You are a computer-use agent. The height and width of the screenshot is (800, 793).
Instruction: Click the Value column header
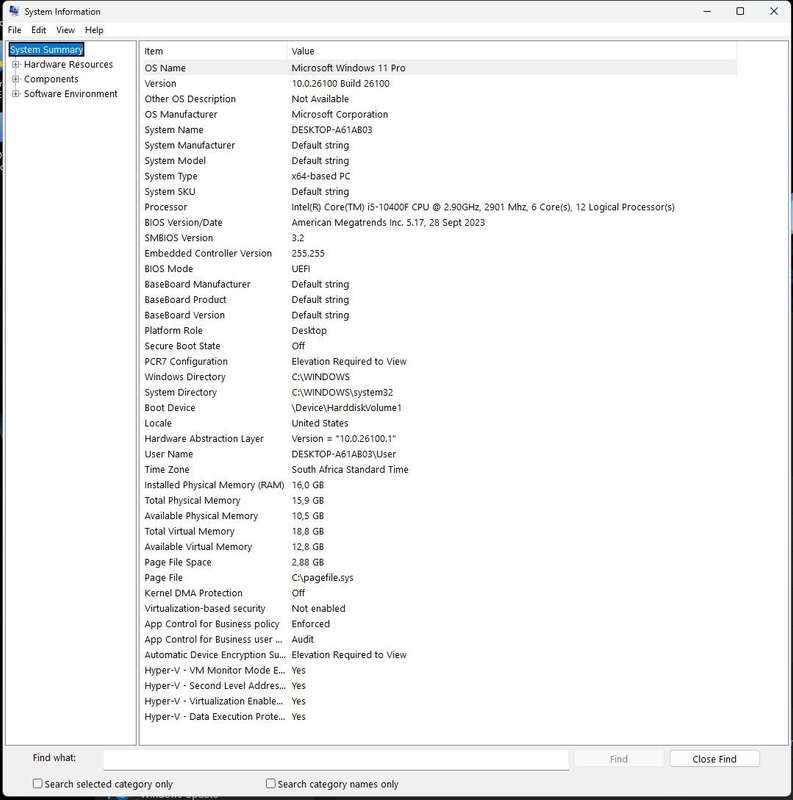(512, 51)
